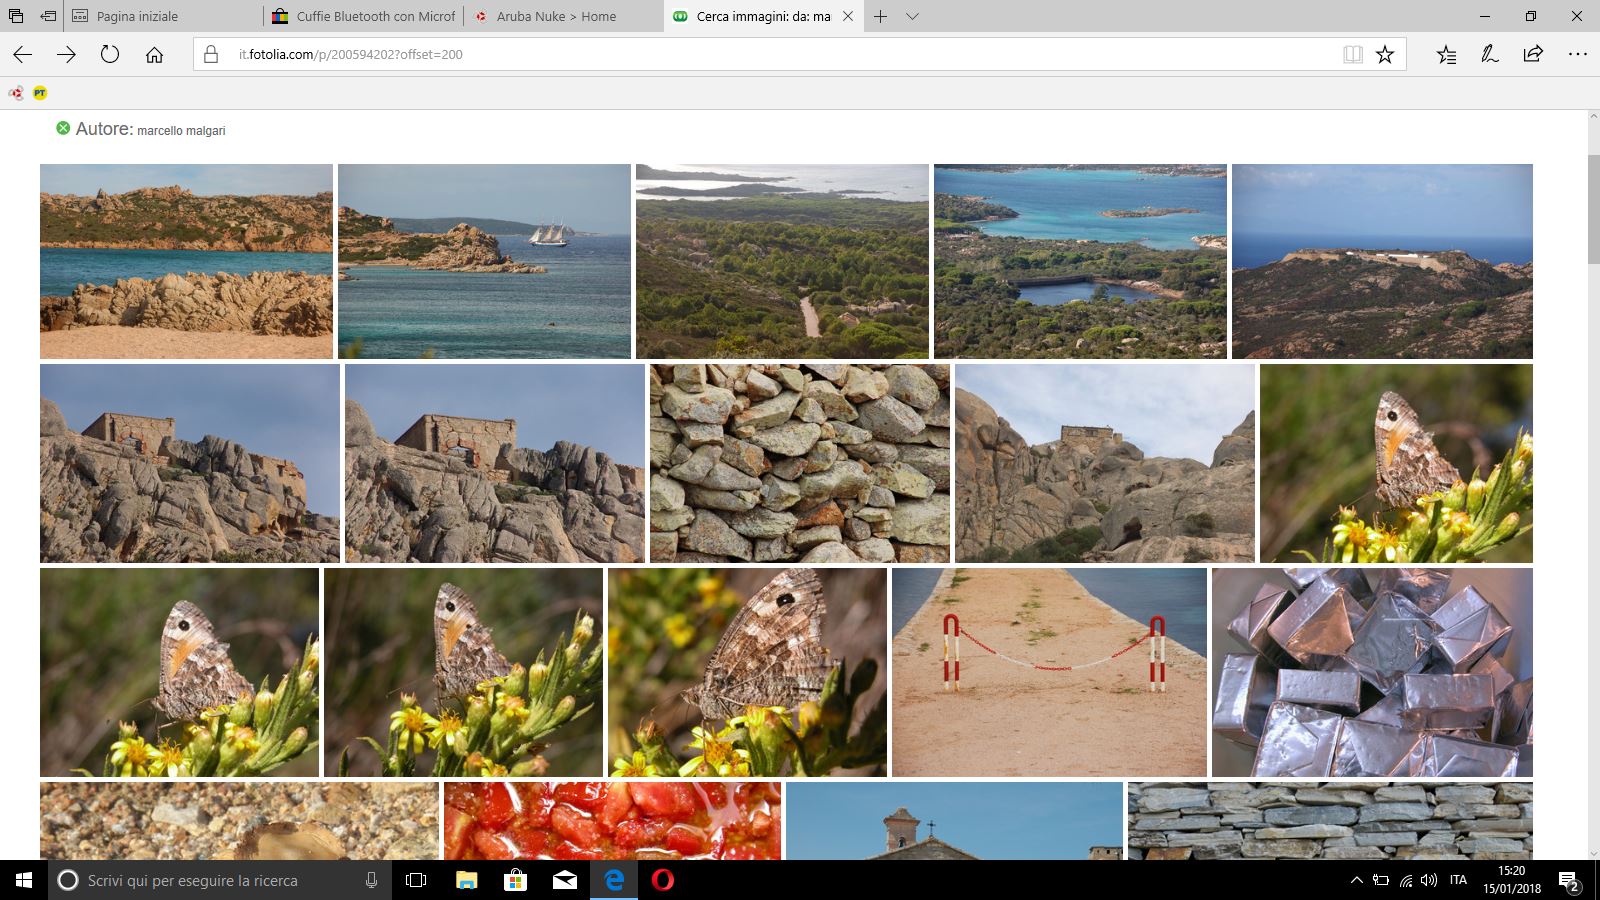Click the browser Refresh icon
Image resolution: width=1600 pixels, height=900 pixels.
[110, 55]
